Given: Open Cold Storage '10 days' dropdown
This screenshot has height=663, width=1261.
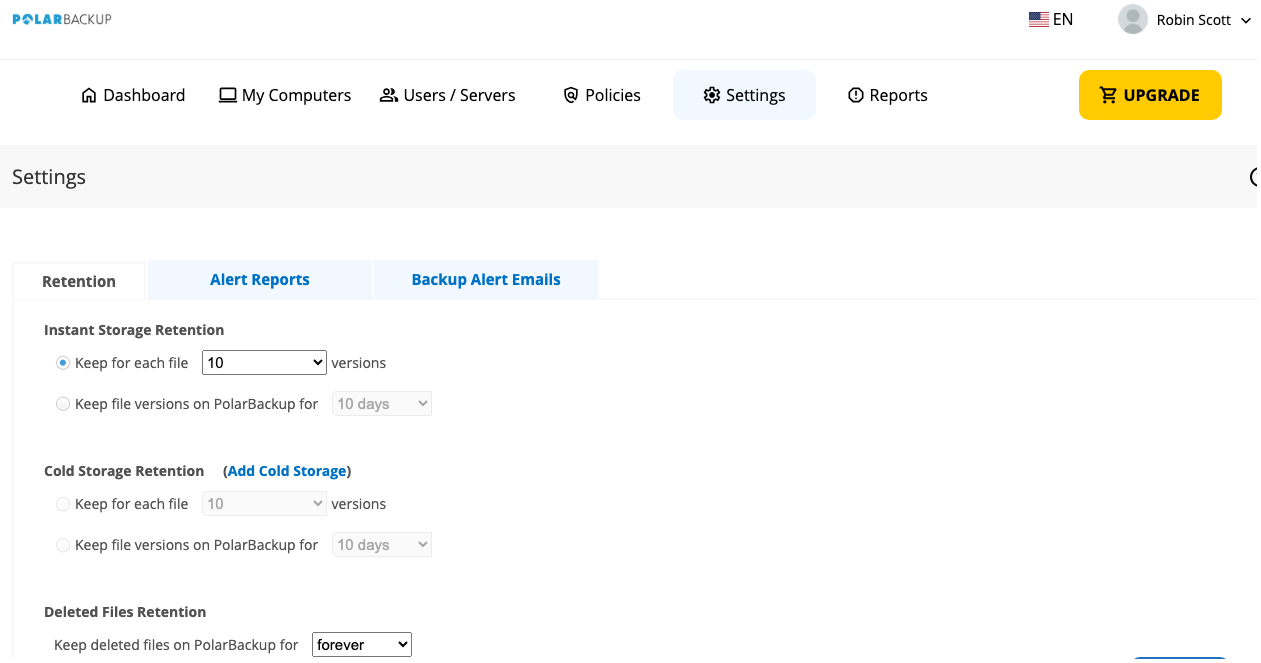Looking at the screenshot, I should [x=382, y=545].
